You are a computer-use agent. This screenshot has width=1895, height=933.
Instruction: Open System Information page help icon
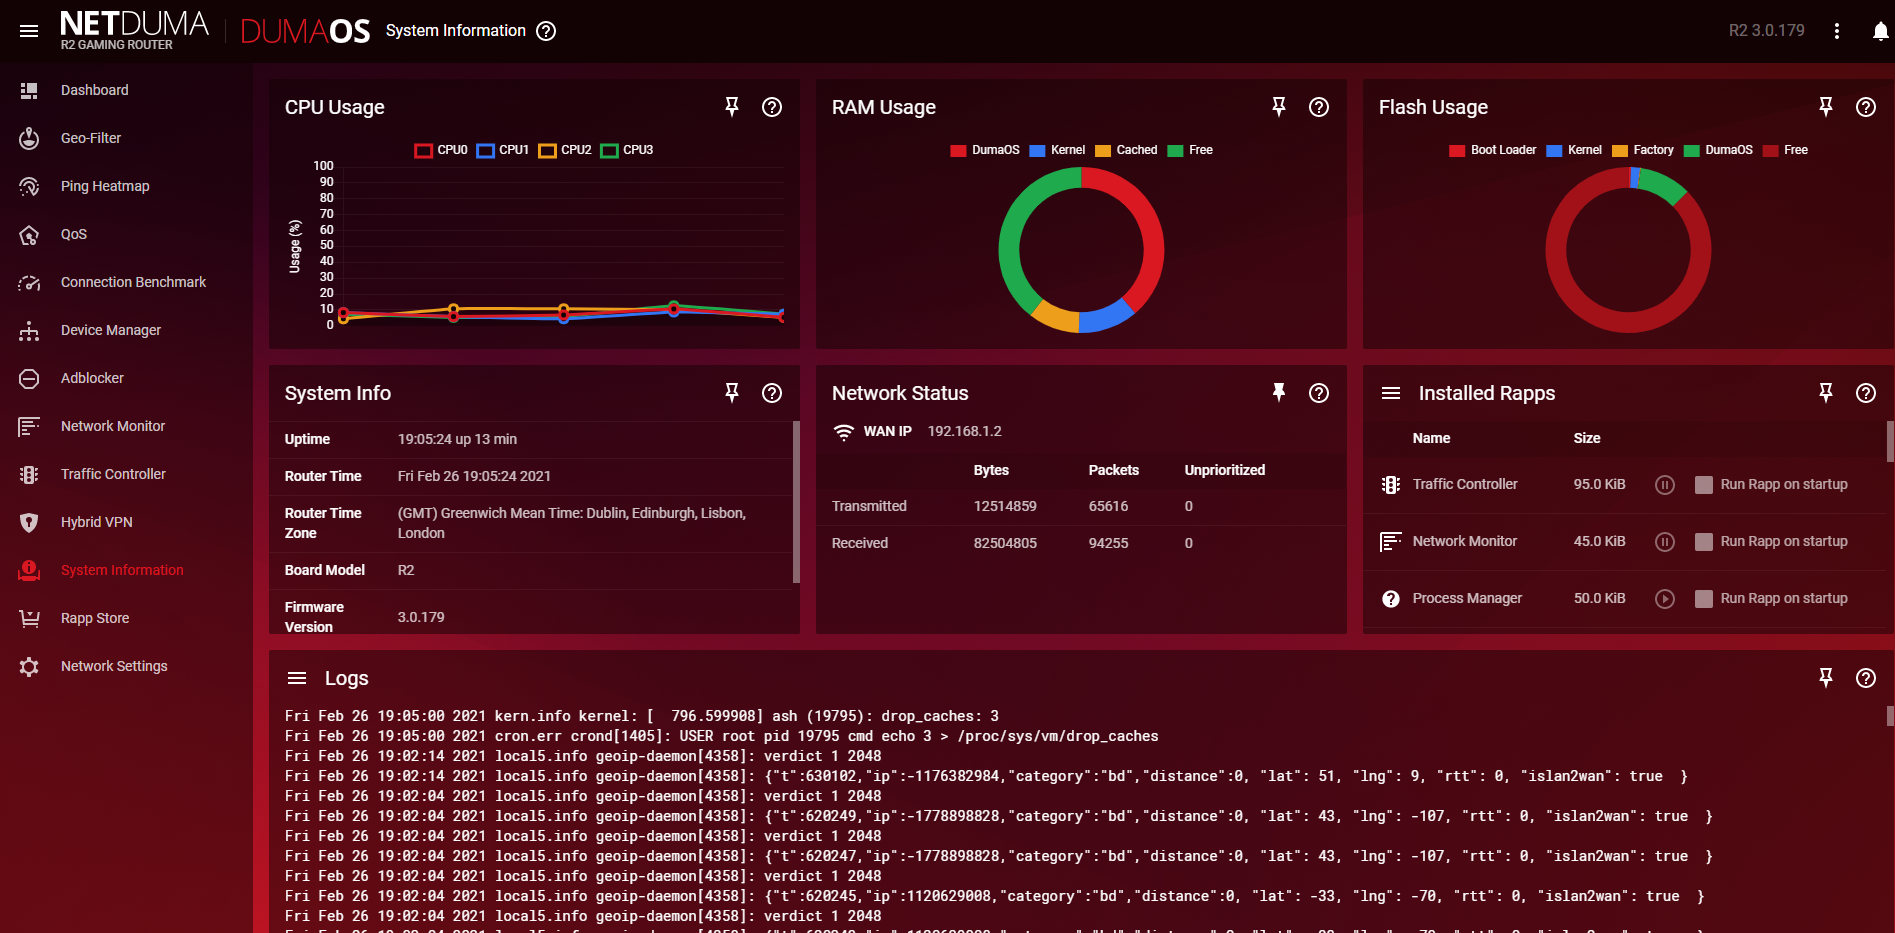click(x=546, y=31)
